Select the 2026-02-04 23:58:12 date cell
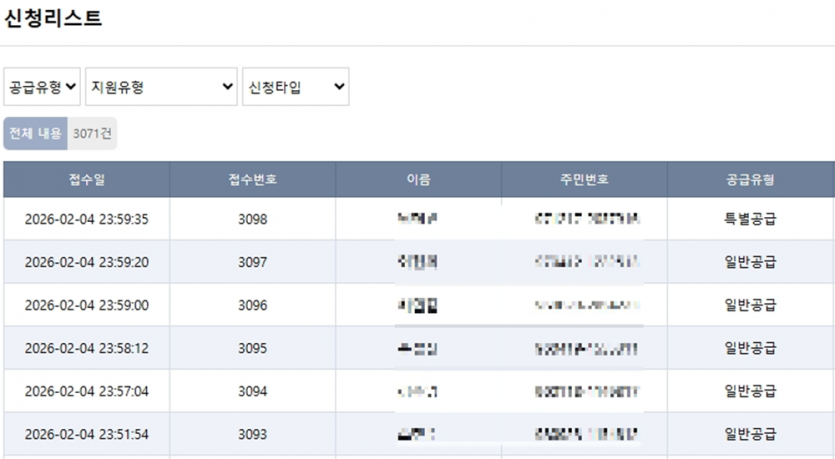Image resolution: width=835 pixels, height=459 pixels. pyautogui.click(x=86, y=349)
